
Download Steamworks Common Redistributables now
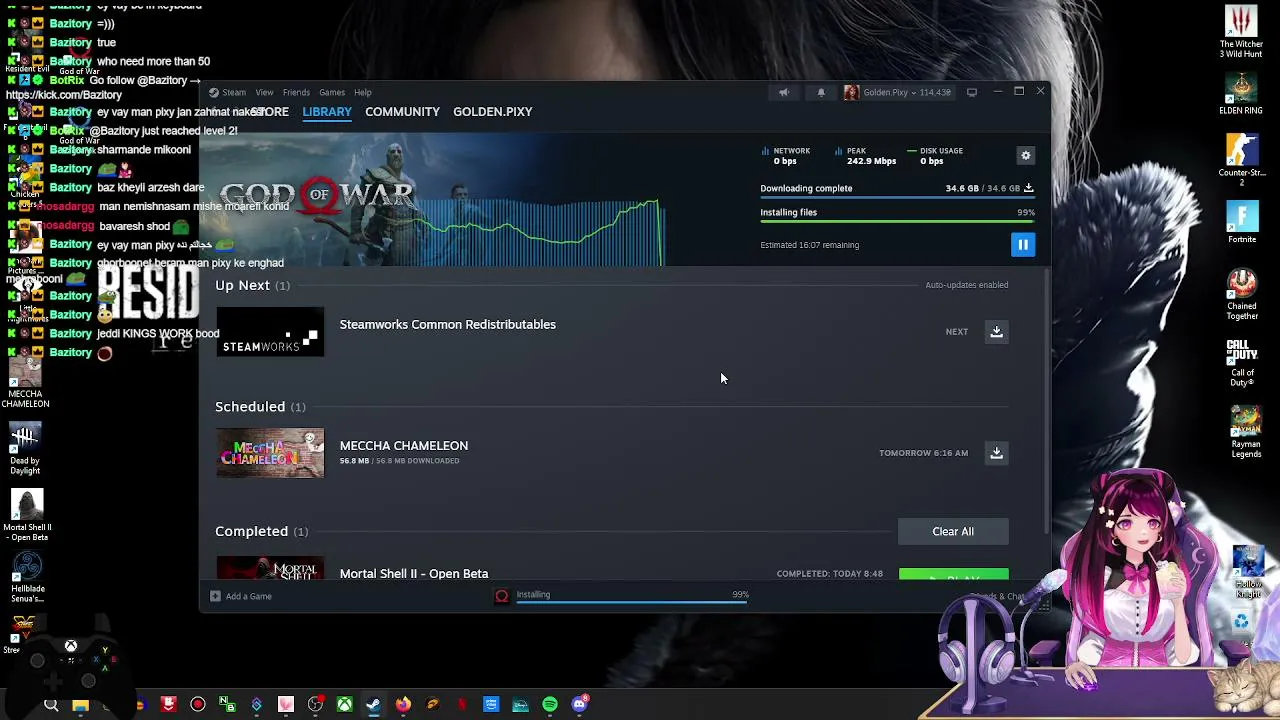pos(996,332)
